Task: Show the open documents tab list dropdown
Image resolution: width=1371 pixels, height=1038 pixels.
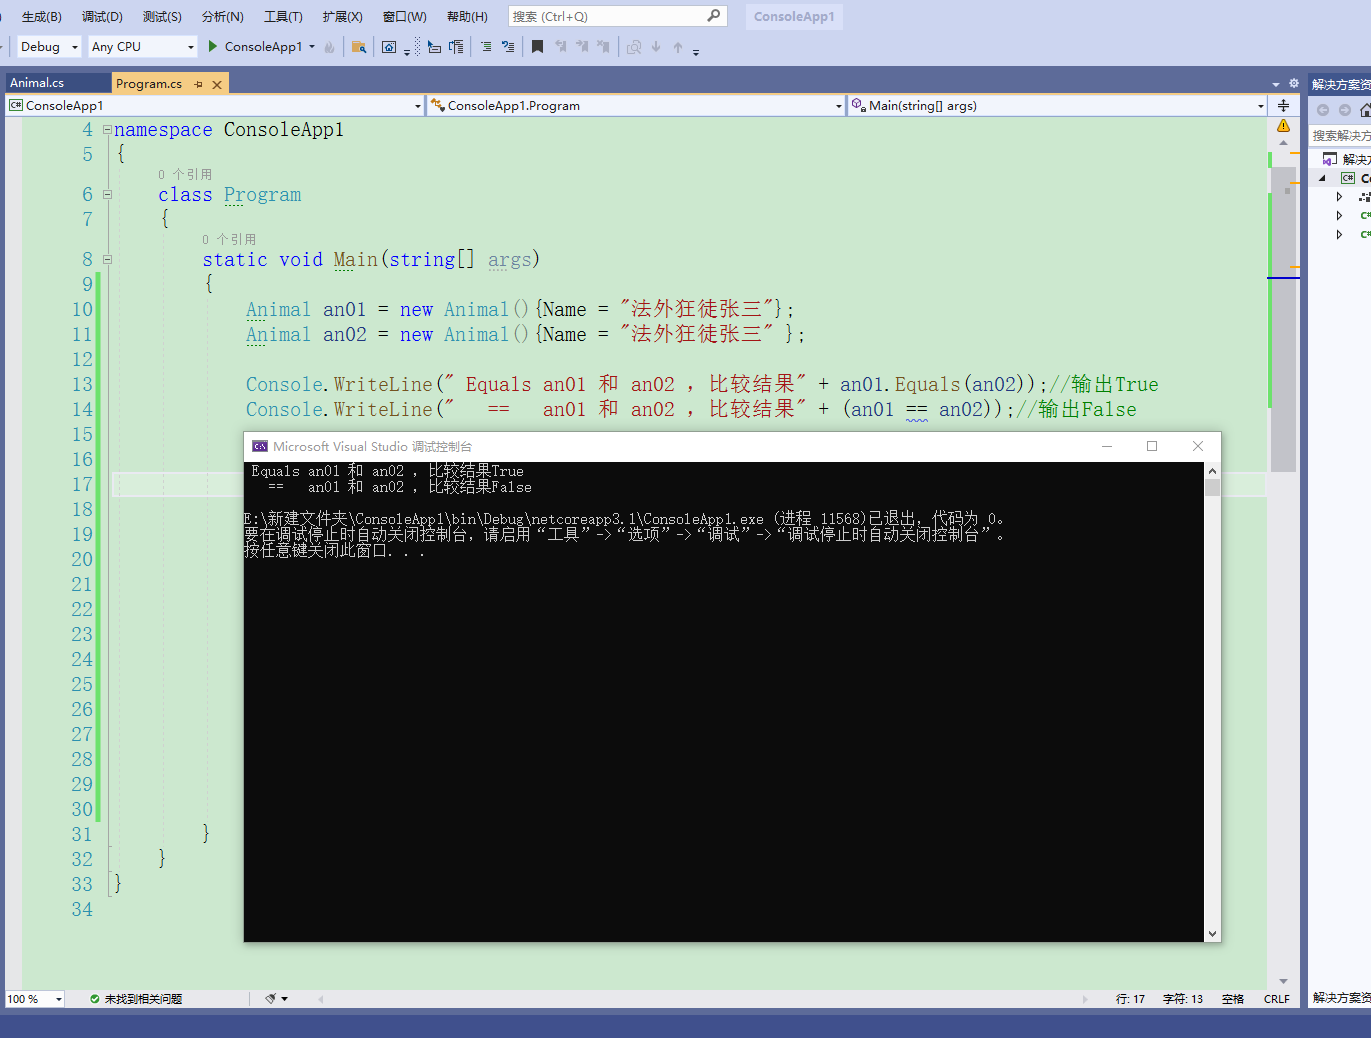Action: 1276,84
